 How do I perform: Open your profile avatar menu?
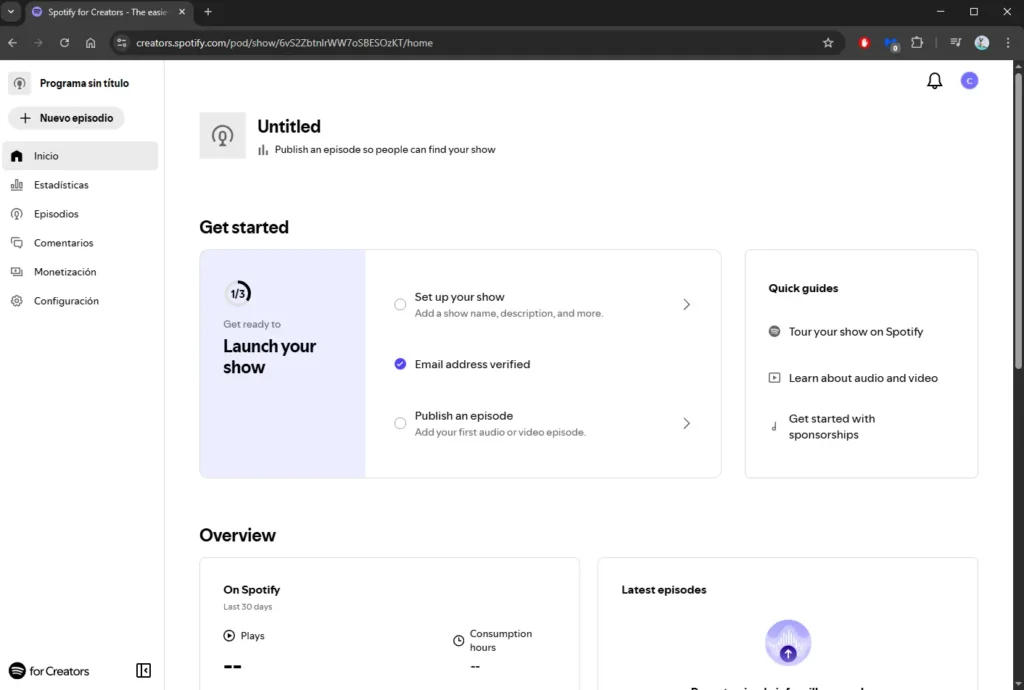pyautogui.click(x=968, y=80)
